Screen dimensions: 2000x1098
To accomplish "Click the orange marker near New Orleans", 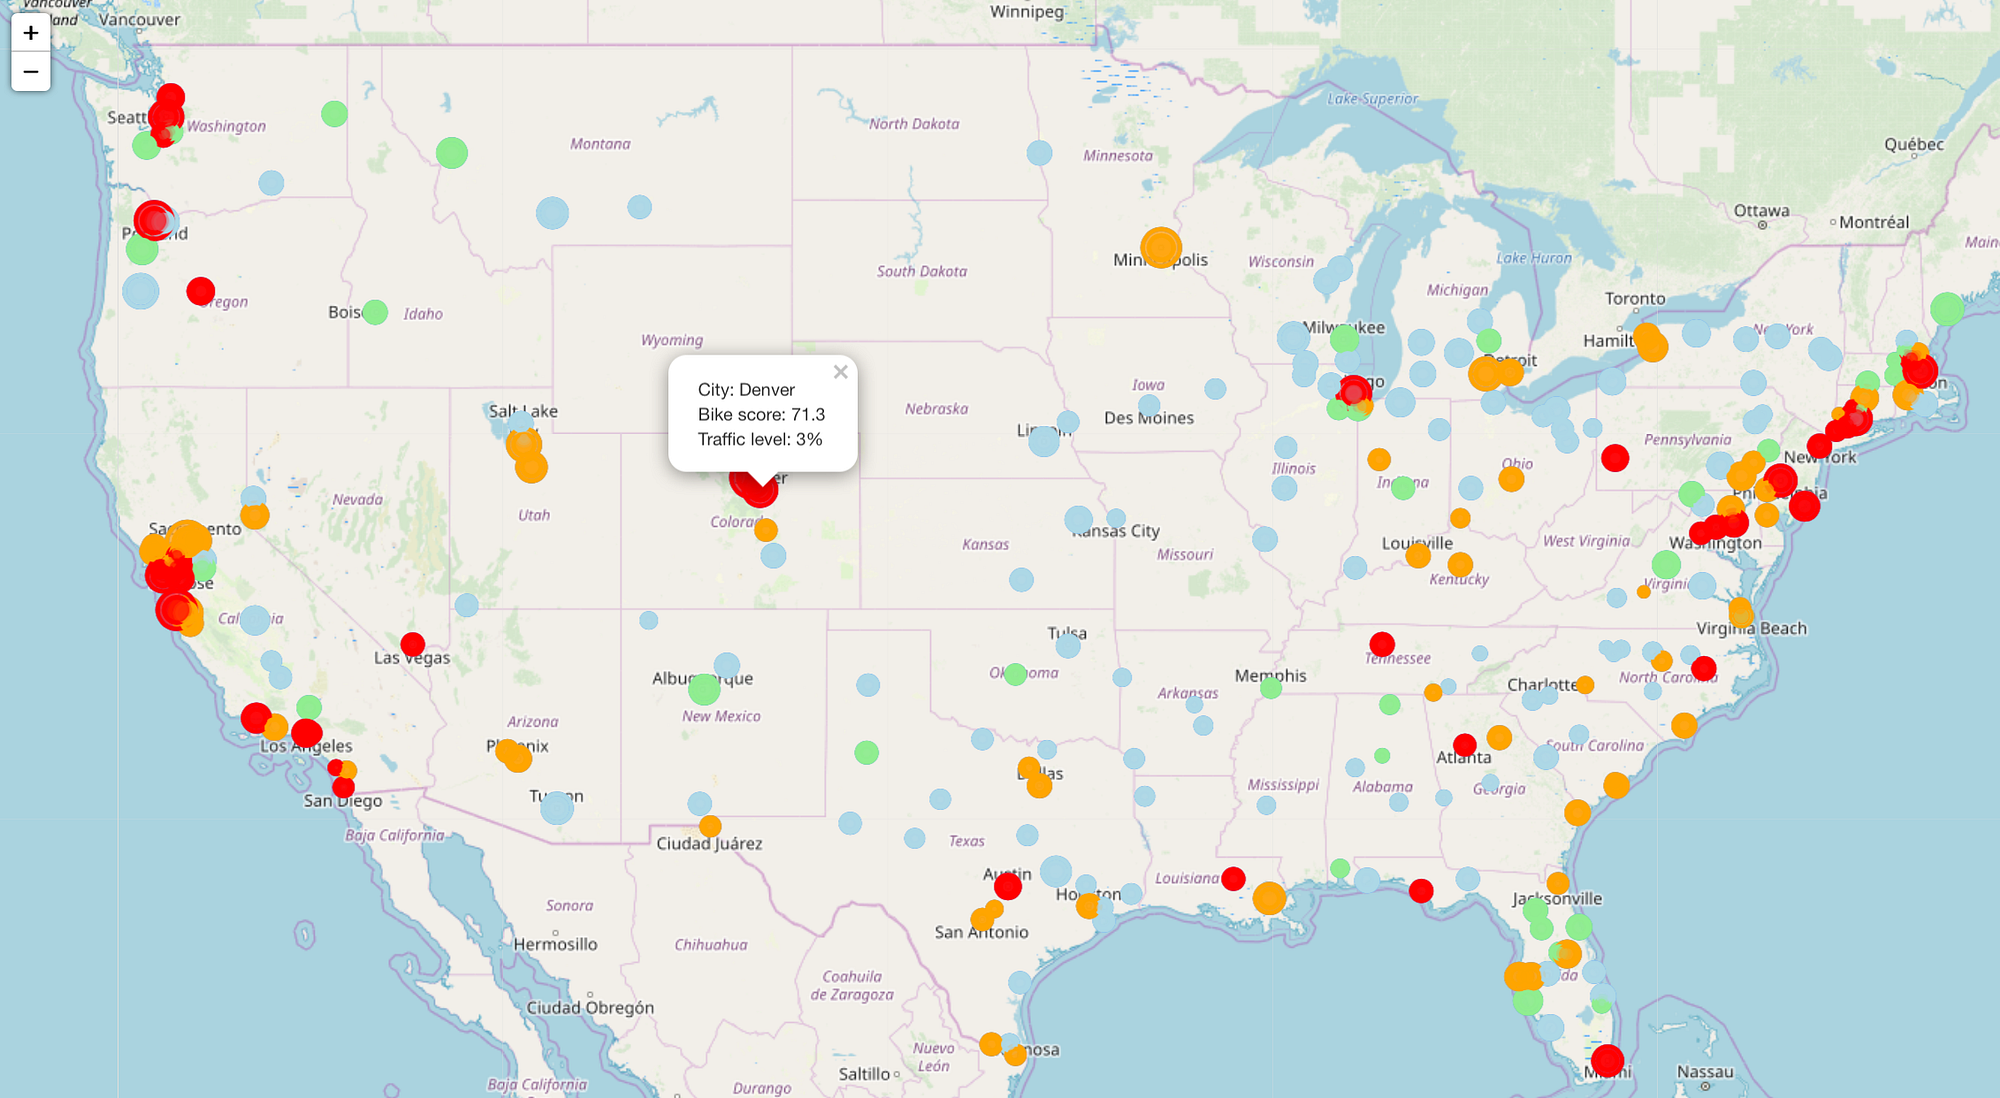I will [x=1269, y=898].
